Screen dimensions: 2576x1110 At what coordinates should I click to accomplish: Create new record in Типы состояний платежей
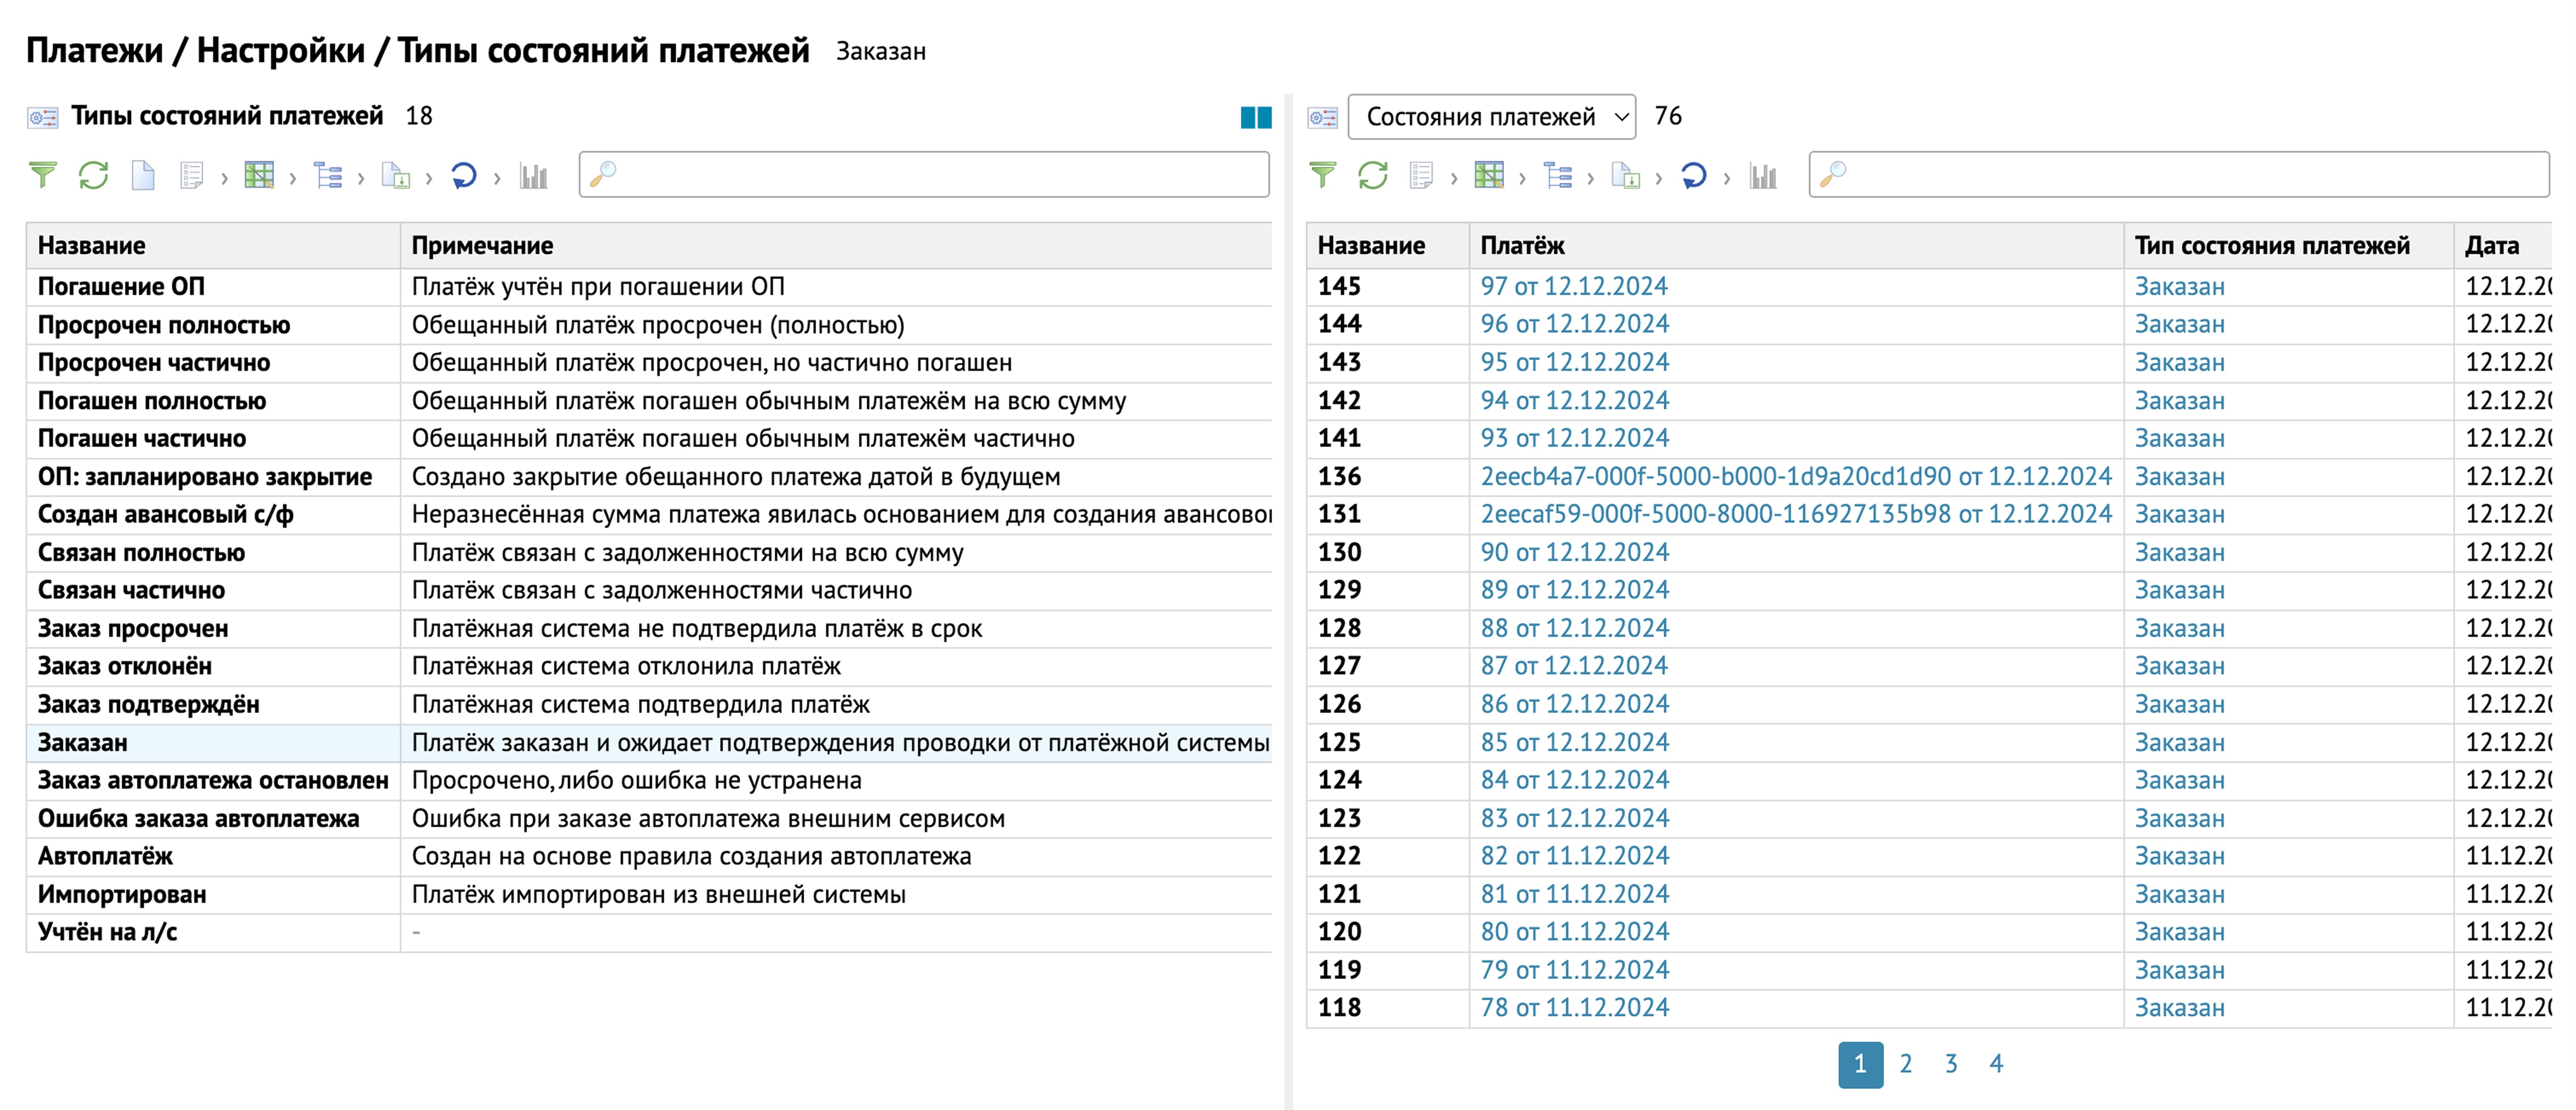pyautogui.click(x=143, y=176)
